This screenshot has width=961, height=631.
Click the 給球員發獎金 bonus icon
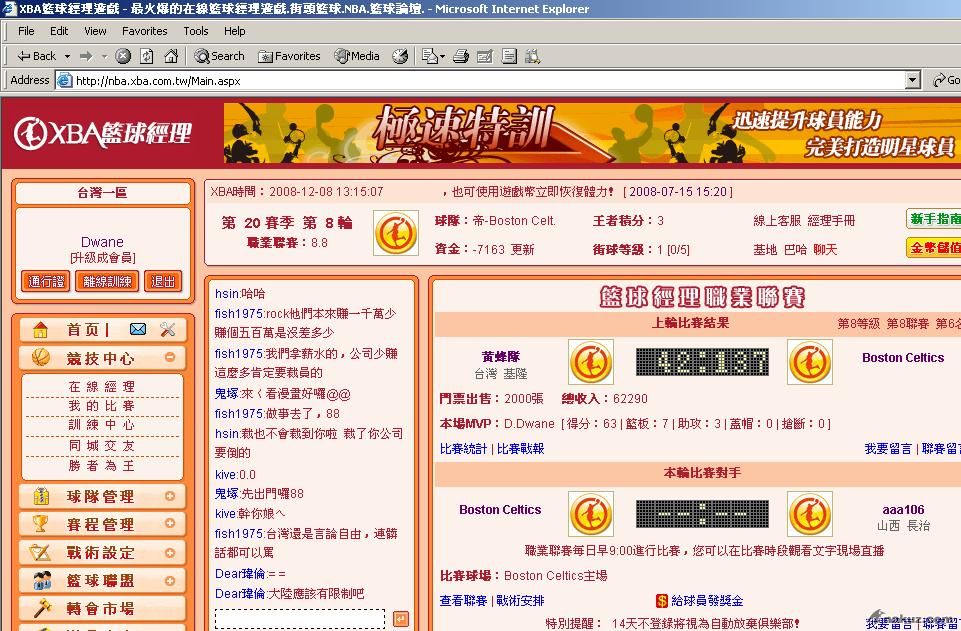click(662, 601)
